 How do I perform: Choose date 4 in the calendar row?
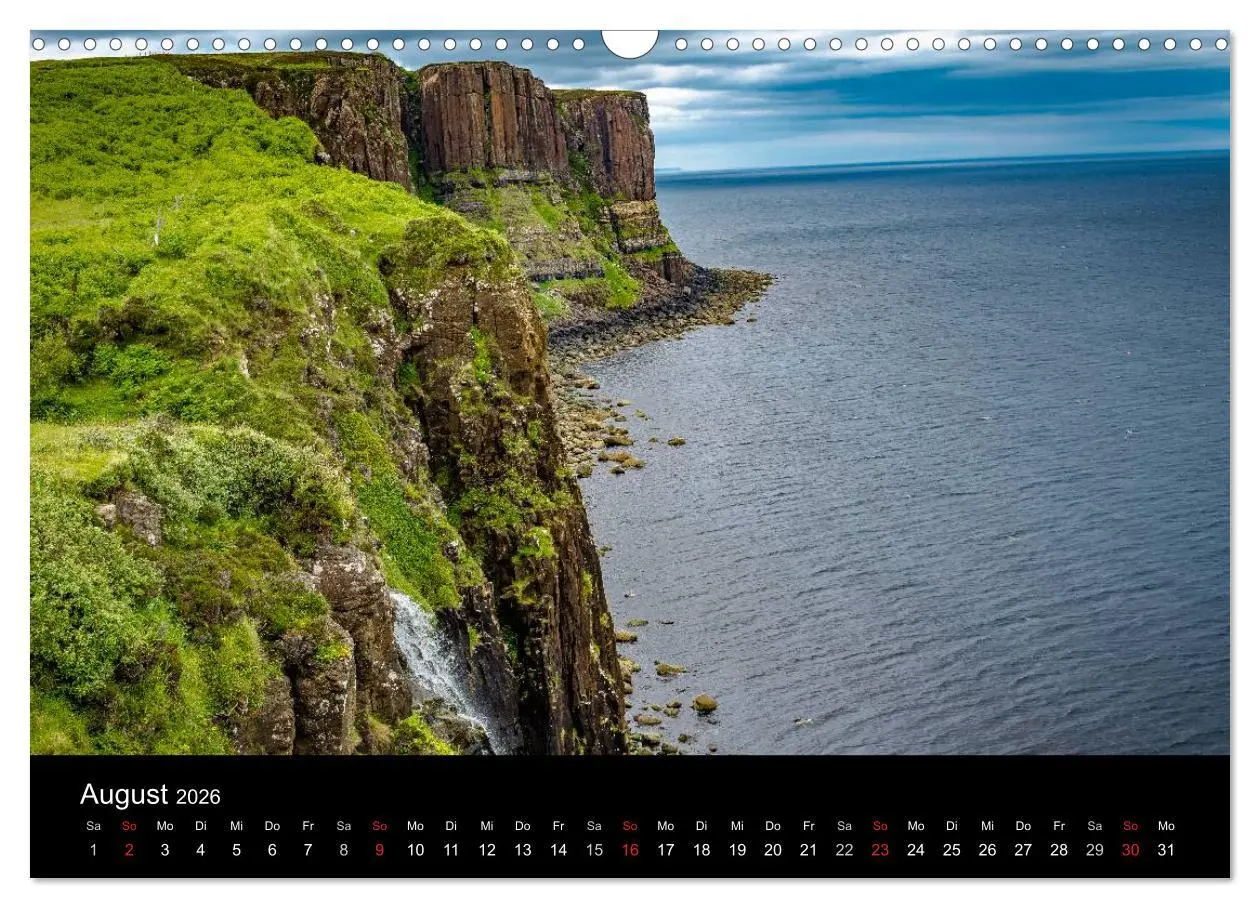pyautogui.click(x=200, y=850)
